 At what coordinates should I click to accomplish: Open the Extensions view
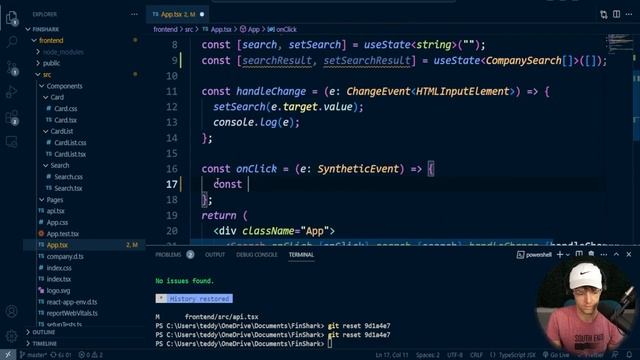(11, 118)
